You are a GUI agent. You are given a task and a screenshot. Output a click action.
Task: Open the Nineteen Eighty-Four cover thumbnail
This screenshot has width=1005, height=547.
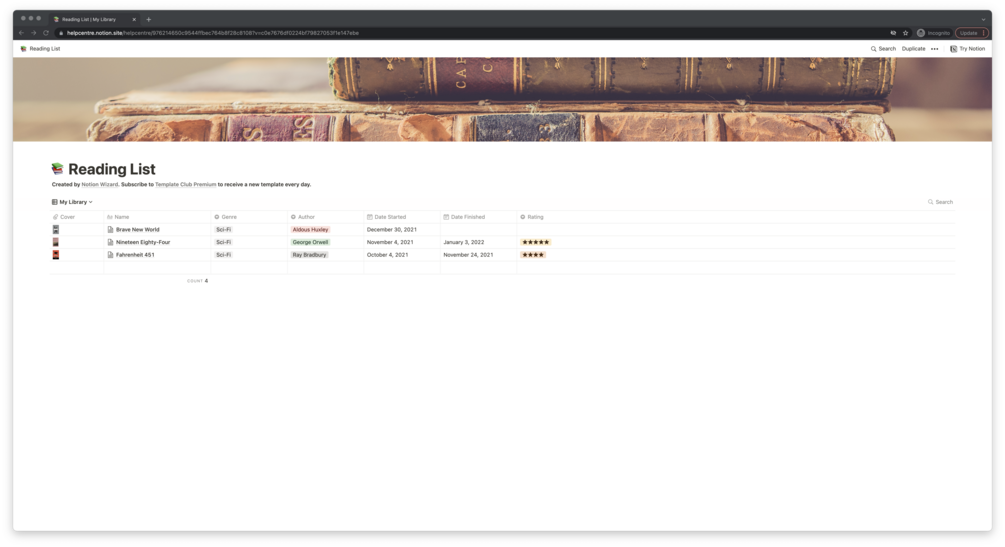tap(56, 242)
